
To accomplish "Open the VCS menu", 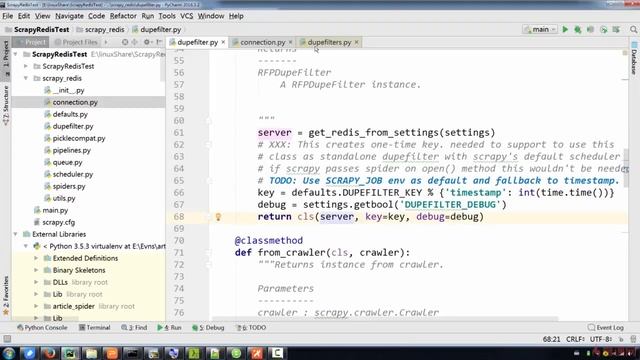I will 187,16.
